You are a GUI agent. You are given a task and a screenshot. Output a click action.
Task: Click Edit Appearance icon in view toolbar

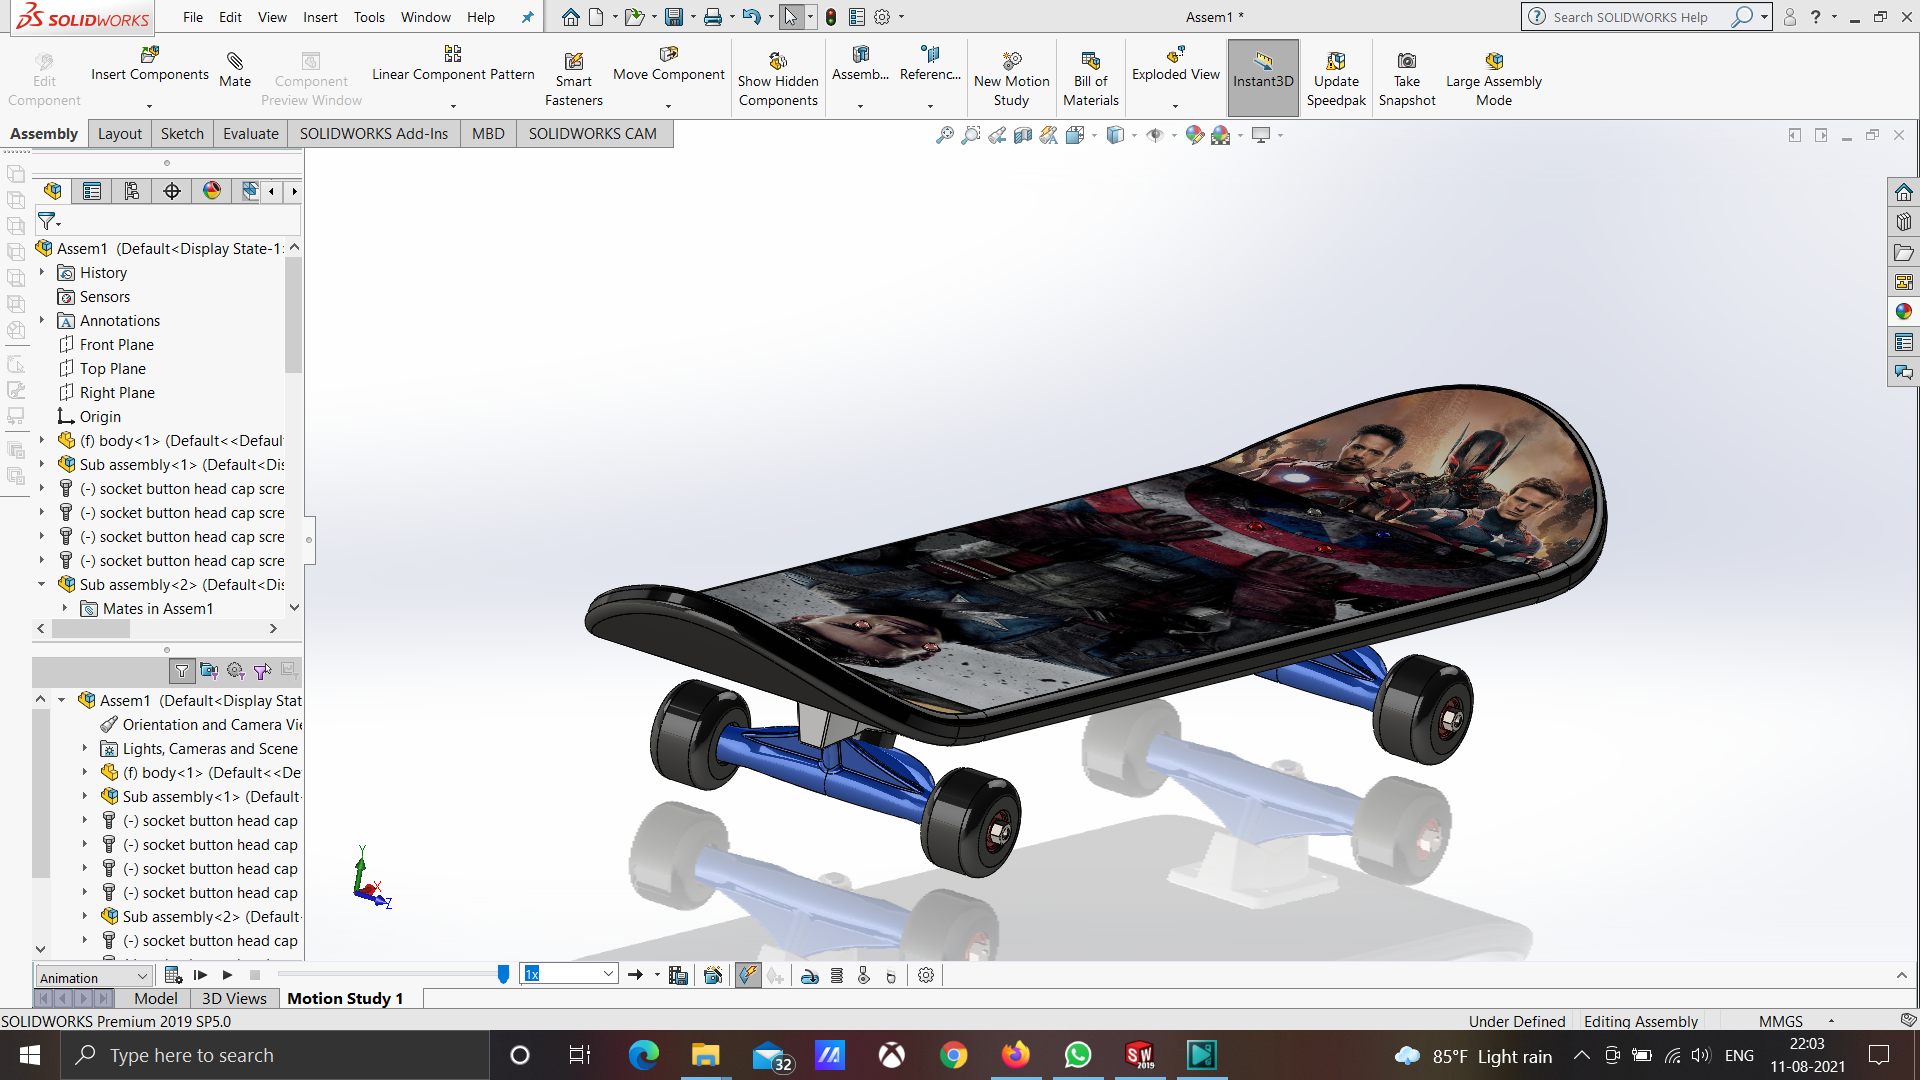click(1194, 135)
